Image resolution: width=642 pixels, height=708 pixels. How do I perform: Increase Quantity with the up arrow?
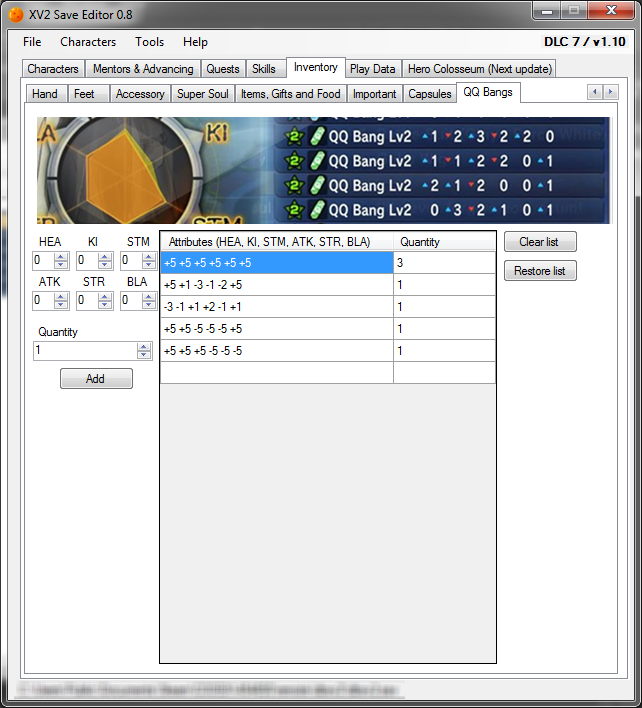[x=144, y=347]
